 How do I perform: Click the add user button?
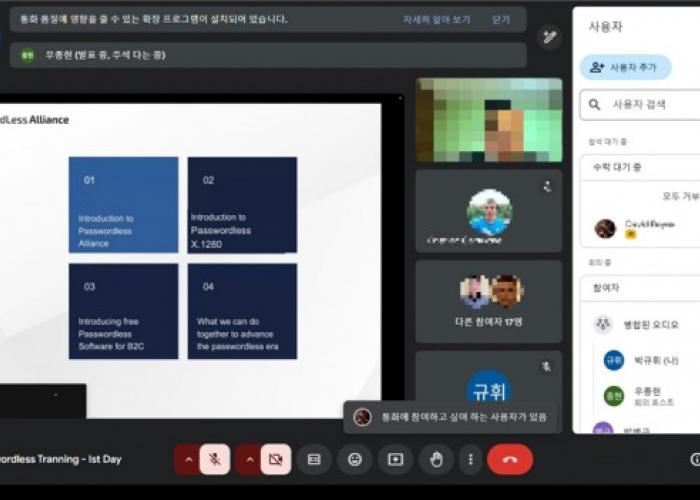(x=625, y=67)
